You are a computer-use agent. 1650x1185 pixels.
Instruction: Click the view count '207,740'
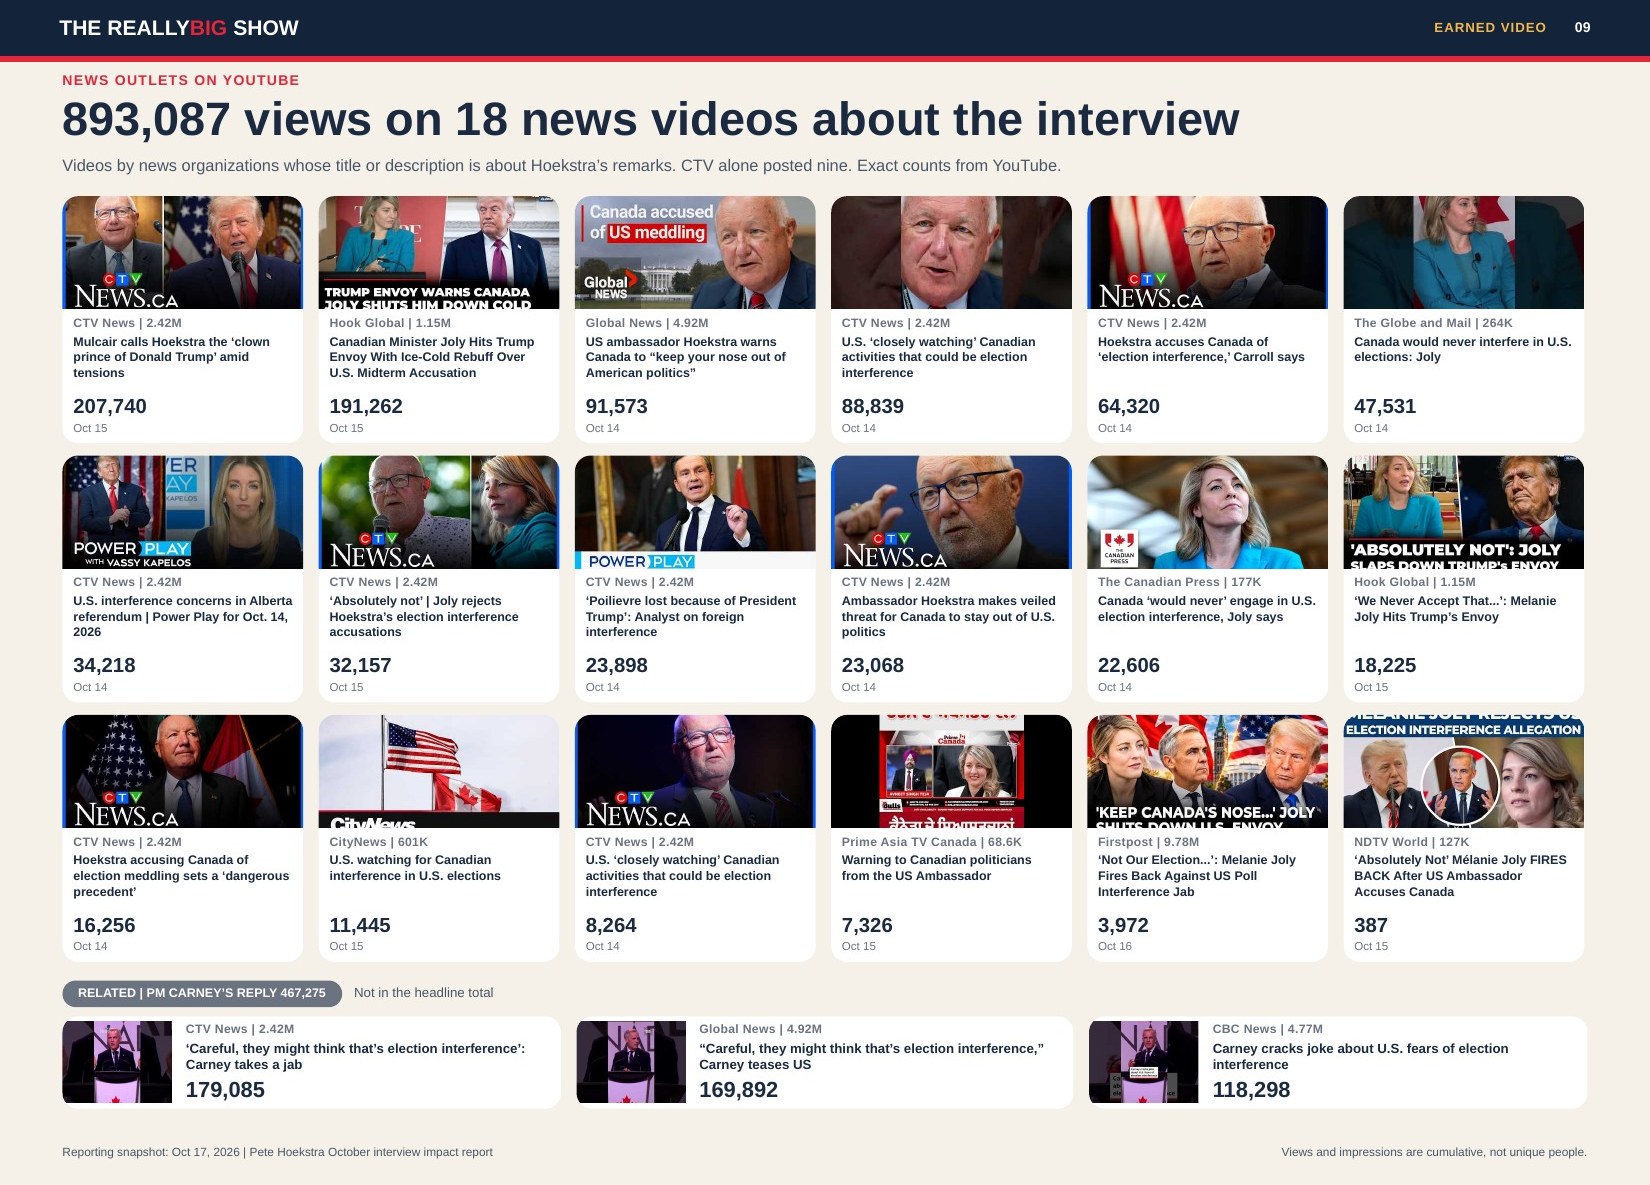pyautogui.click(x=110, y=406)
